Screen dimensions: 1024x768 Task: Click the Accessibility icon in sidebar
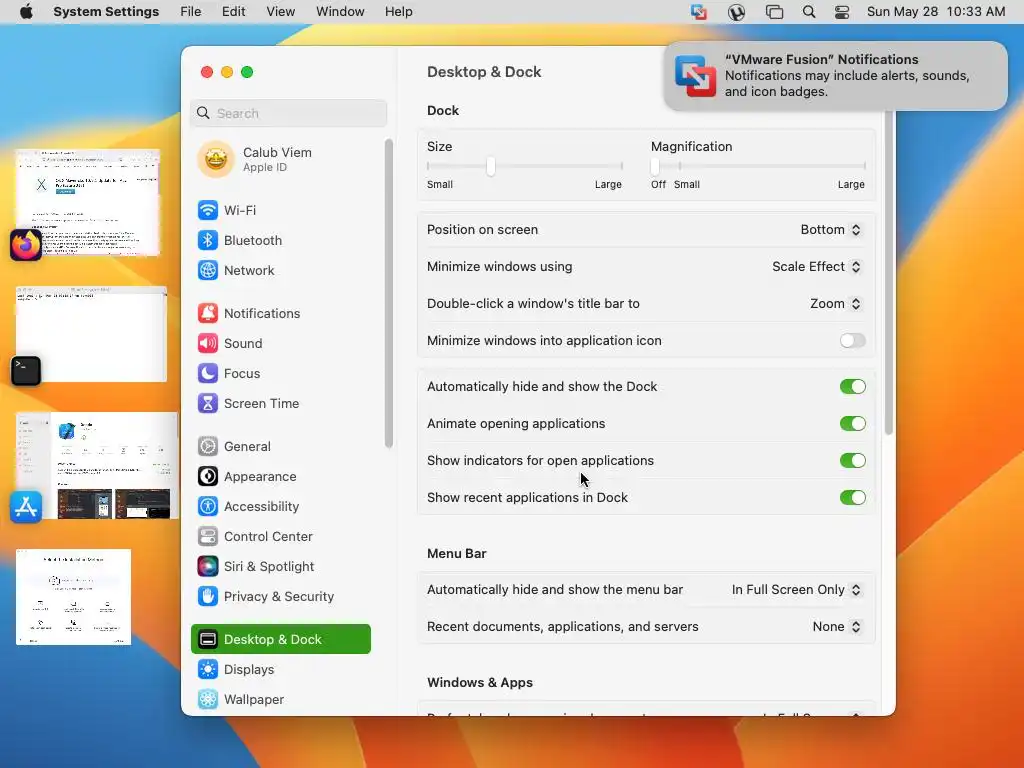pyautogui.click(x=208, y=507)
